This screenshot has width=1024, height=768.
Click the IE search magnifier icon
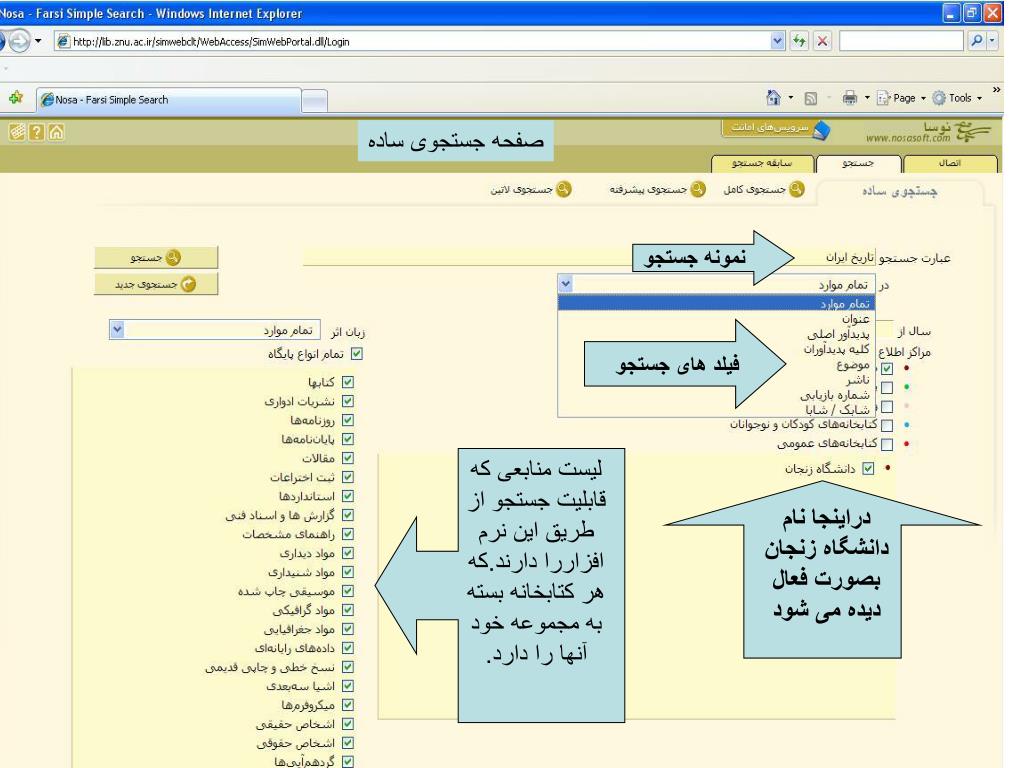pos(976,41)
